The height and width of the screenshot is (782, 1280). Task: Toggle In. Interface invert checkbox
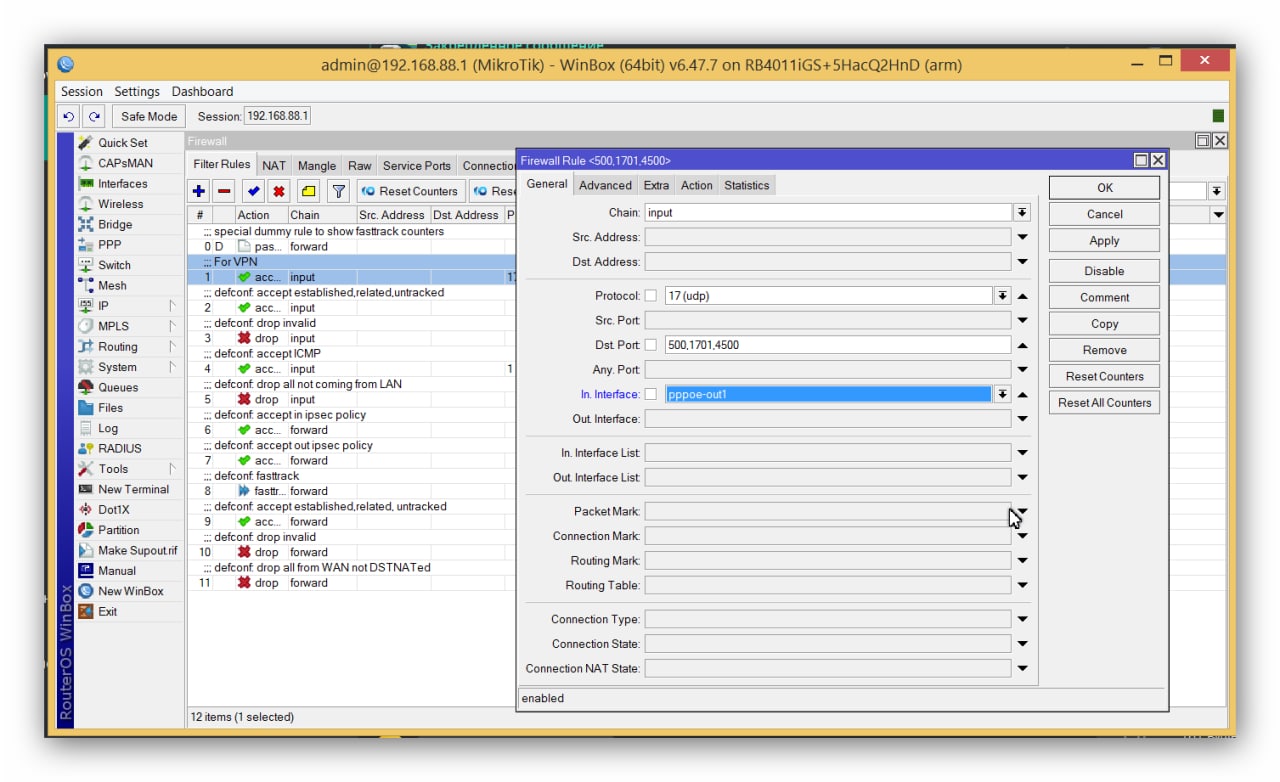click(x=651, y=394)
